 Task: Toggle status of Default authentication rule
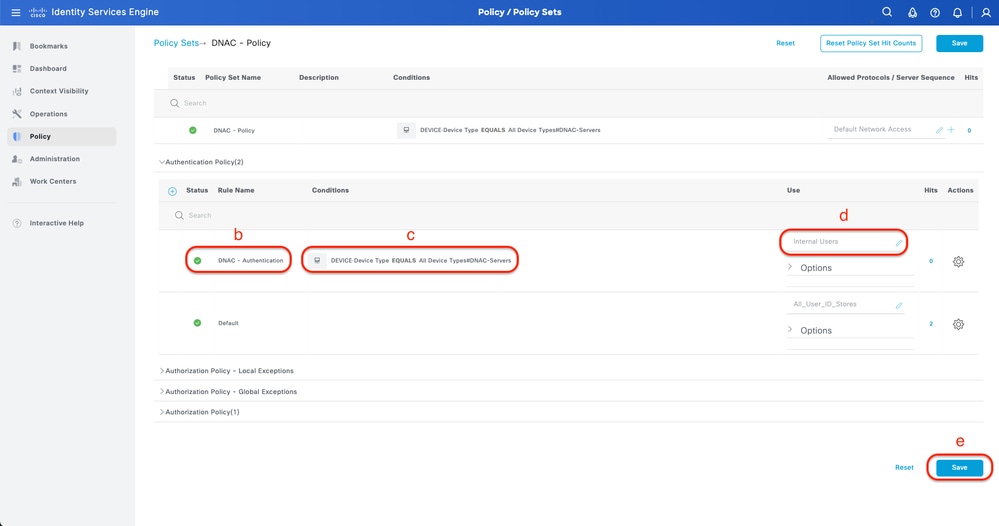tap(198, 323)
